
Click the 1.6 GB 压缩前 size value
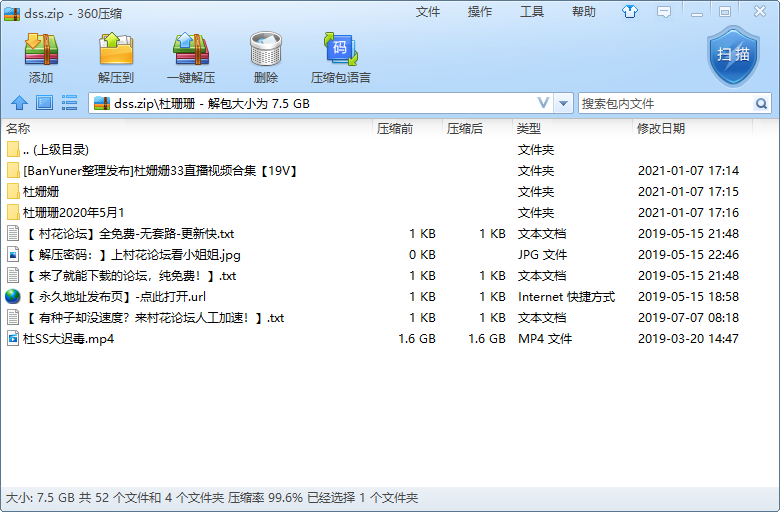[x=417, y=339]
